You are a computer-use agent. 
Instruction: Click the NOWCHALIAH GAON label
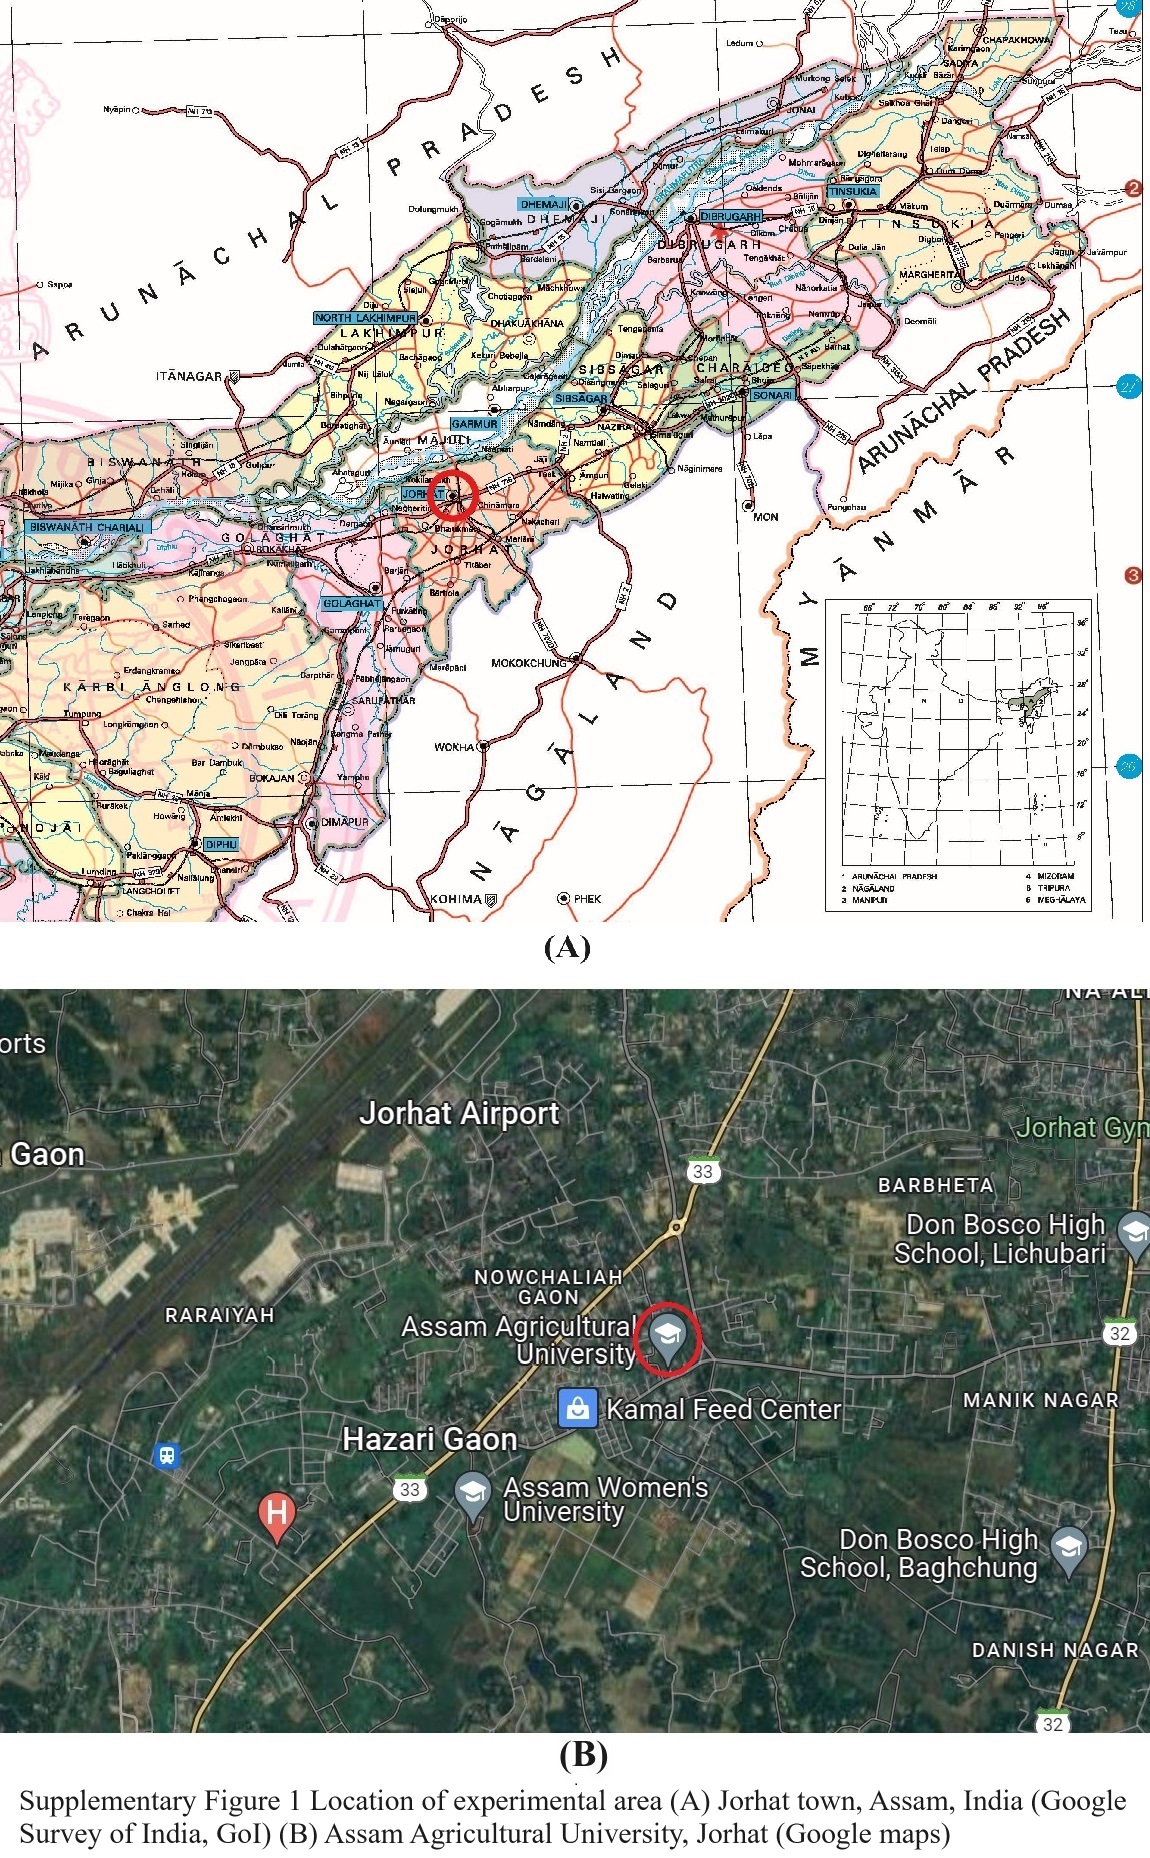coord(548,1286)
